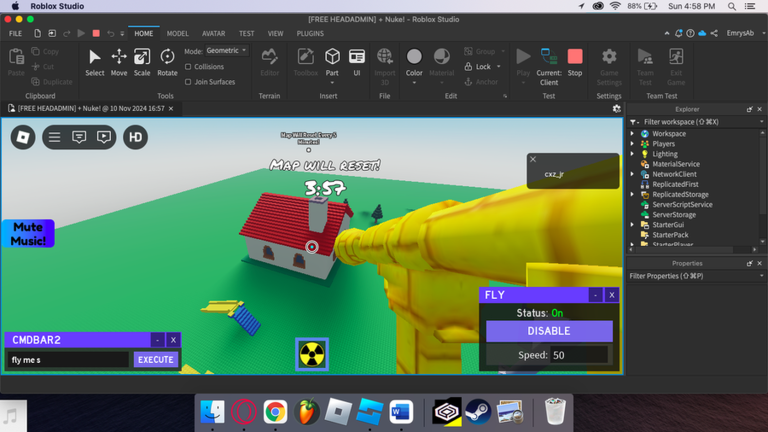This screenshot has width=768, height=432.
Task: Click the Lock button in Edit
Action: pos(478,67)
